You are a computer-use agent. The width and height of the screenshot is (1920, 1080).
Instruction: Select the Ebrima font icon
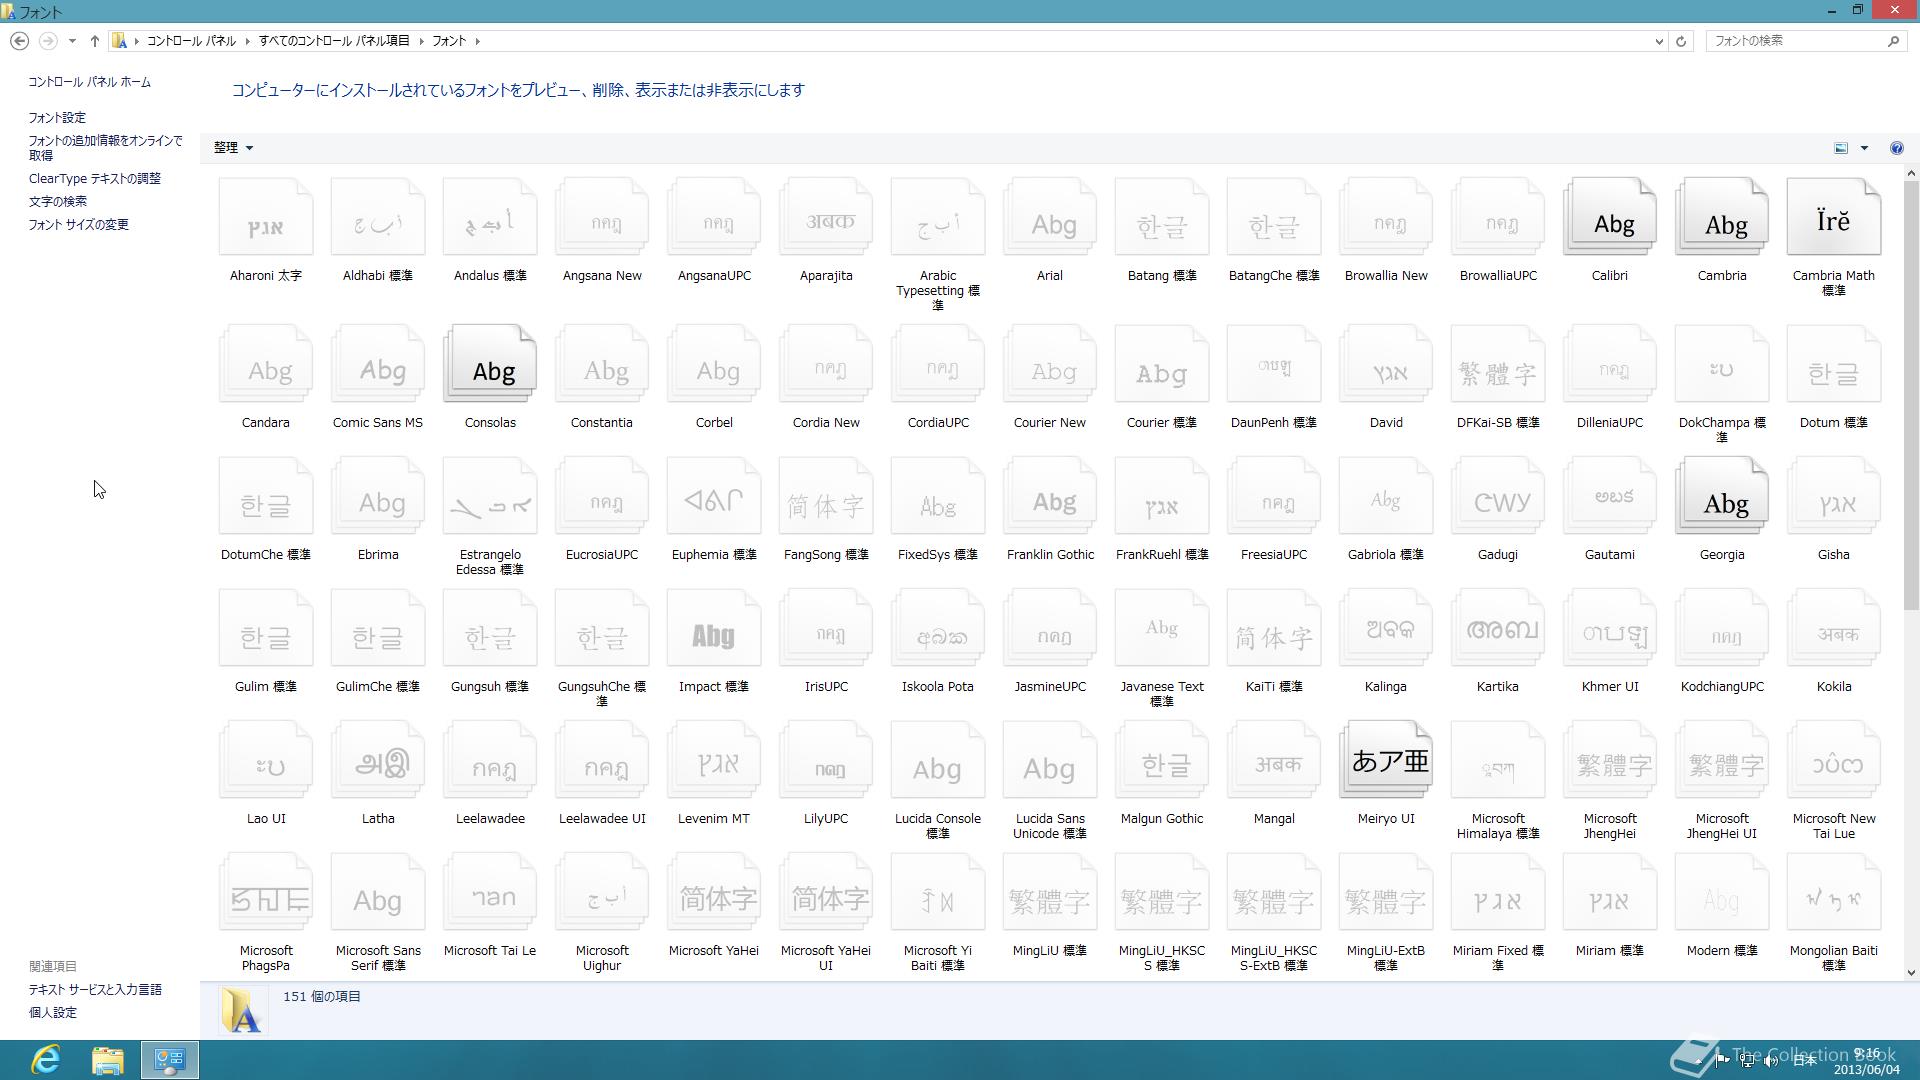click(x=378, y=497)
